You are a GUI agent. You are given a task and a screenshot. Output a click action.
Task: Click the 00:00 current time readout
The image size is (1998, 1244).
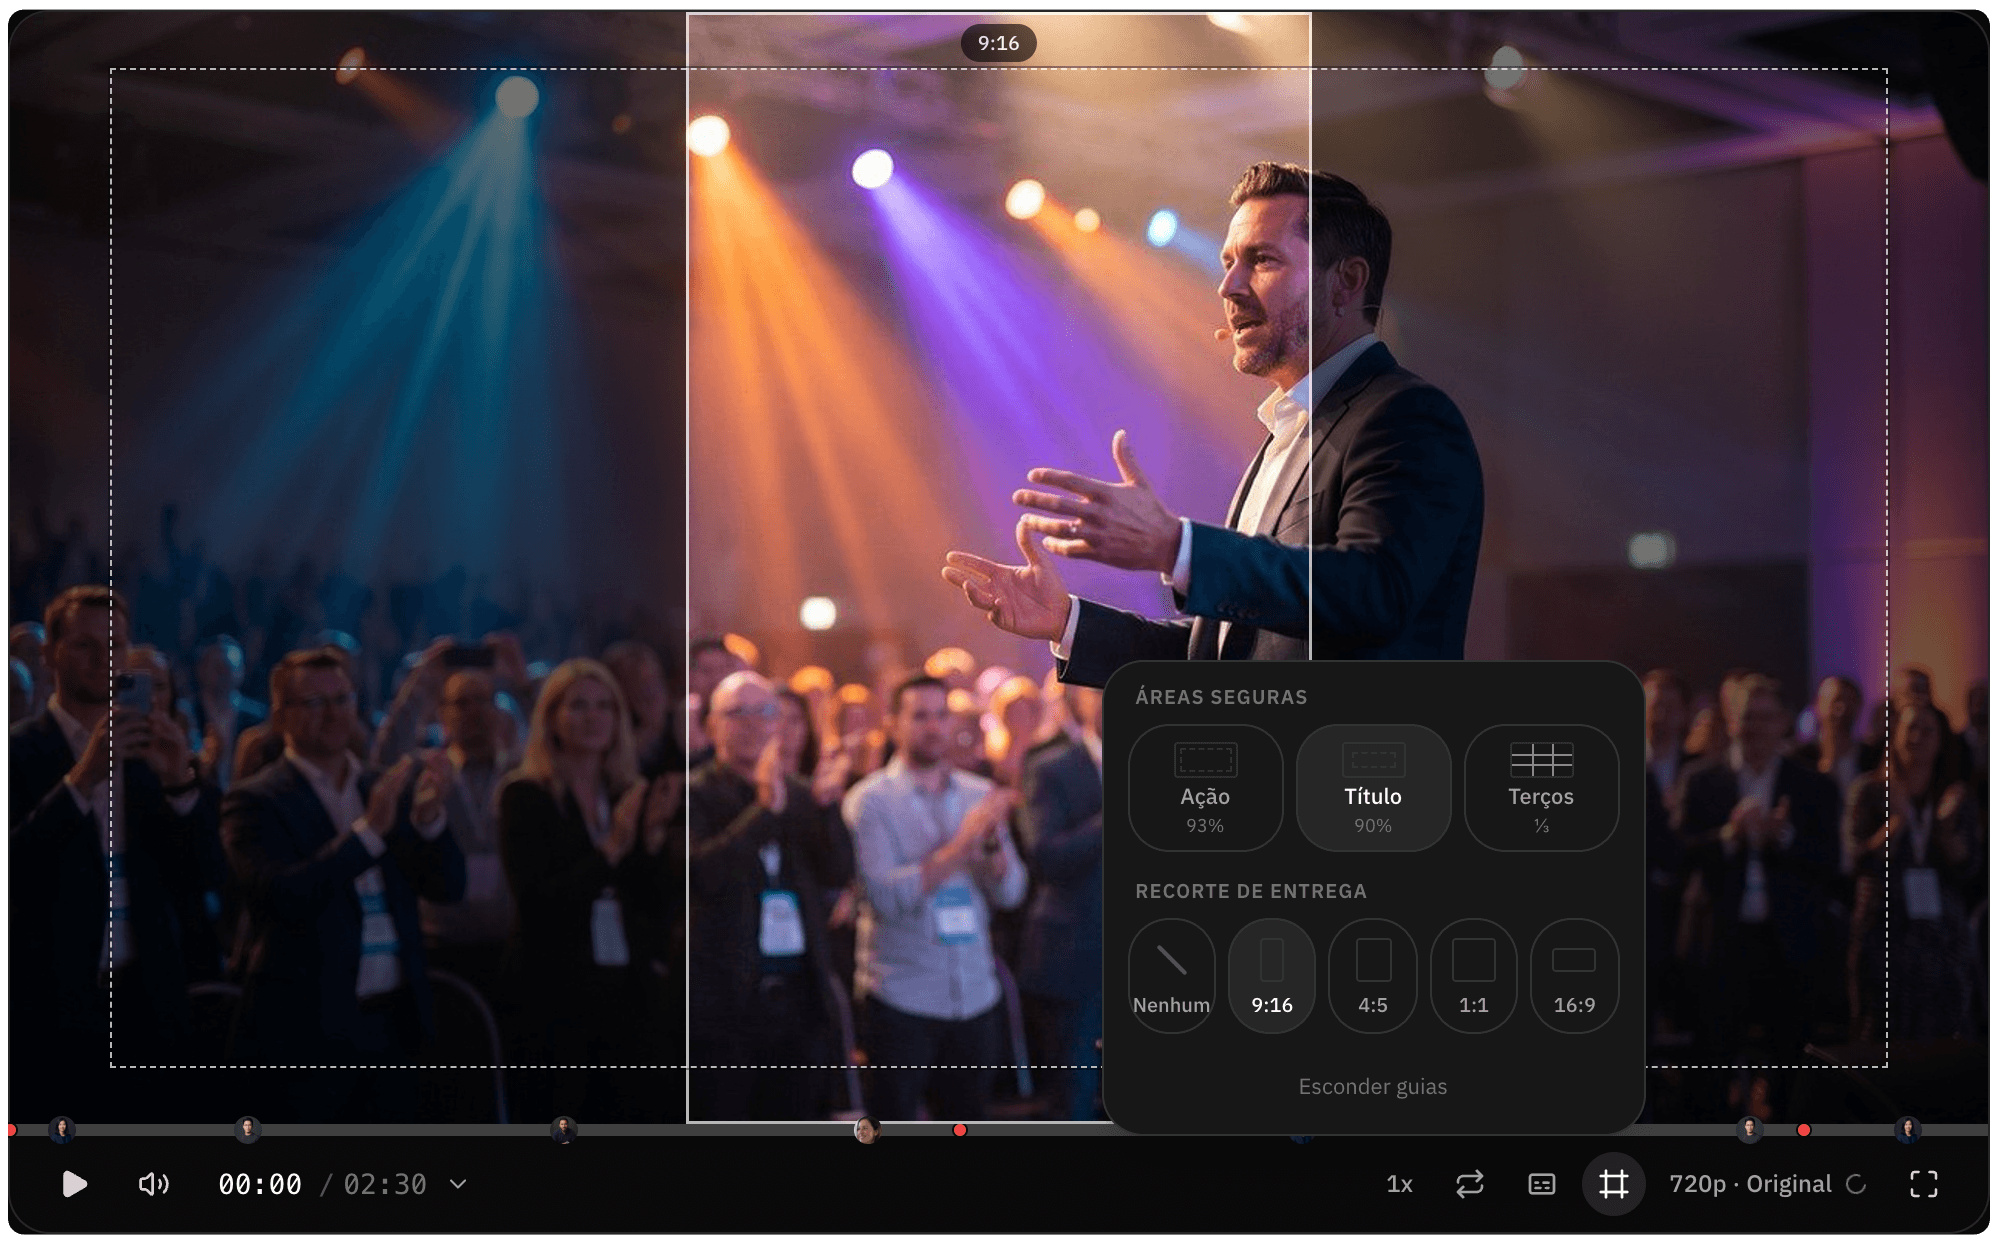(260, 1184)
